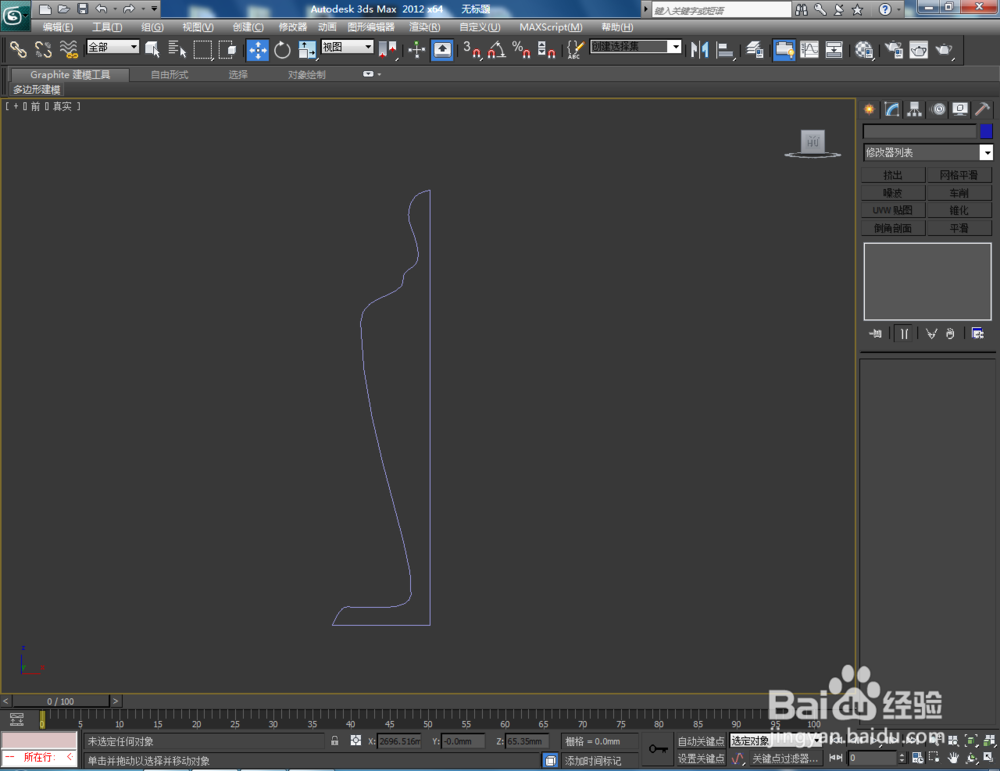1000x771 pixels.
Task: Click the 倒角剖面 modifier button
Action: pos(893,228)
